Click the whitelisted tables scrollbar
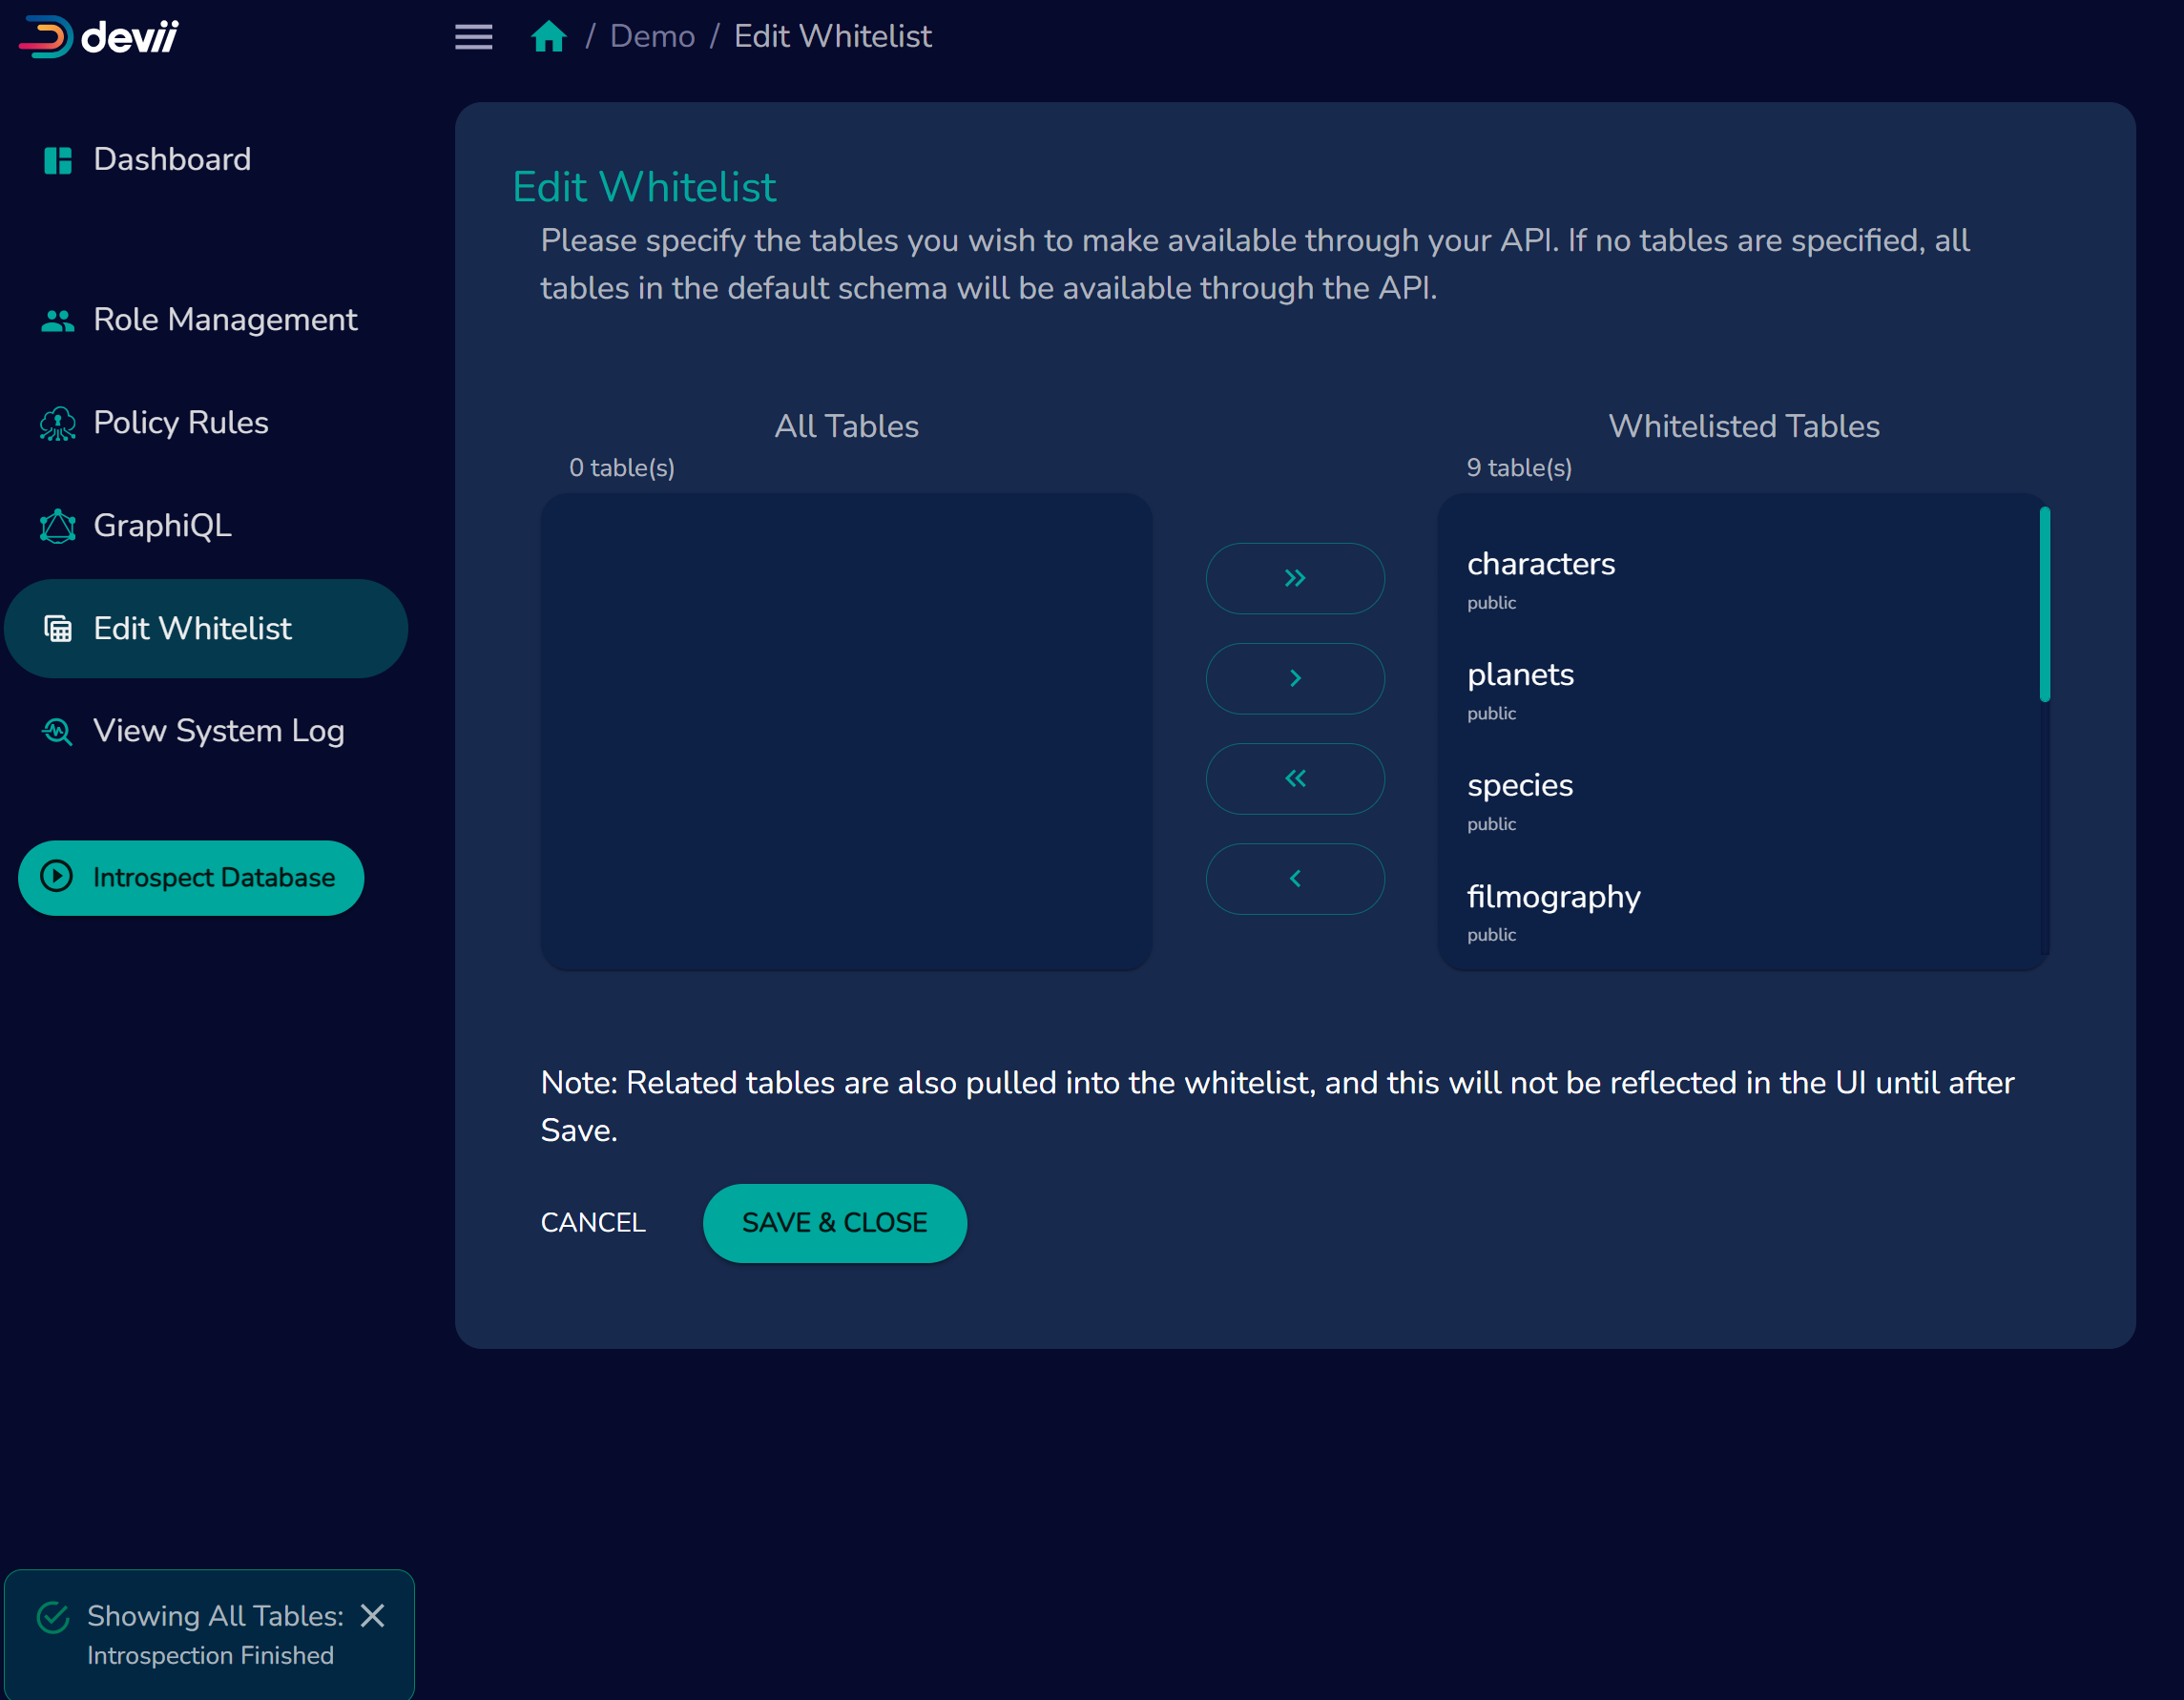The width and height of the screenshot is (2184, 1700). (x=2044, y=605)
